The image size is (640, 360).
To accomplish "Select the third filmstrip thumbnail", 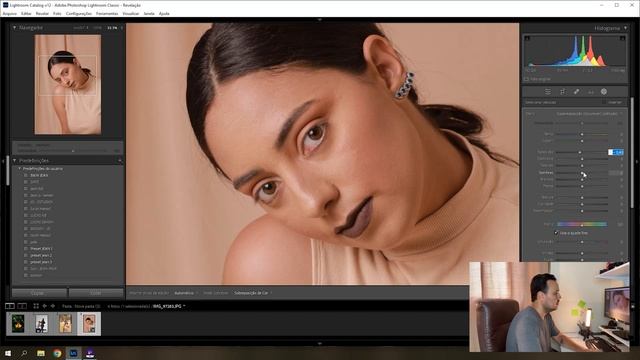I will pyautogui.click(x=65, y=324).
